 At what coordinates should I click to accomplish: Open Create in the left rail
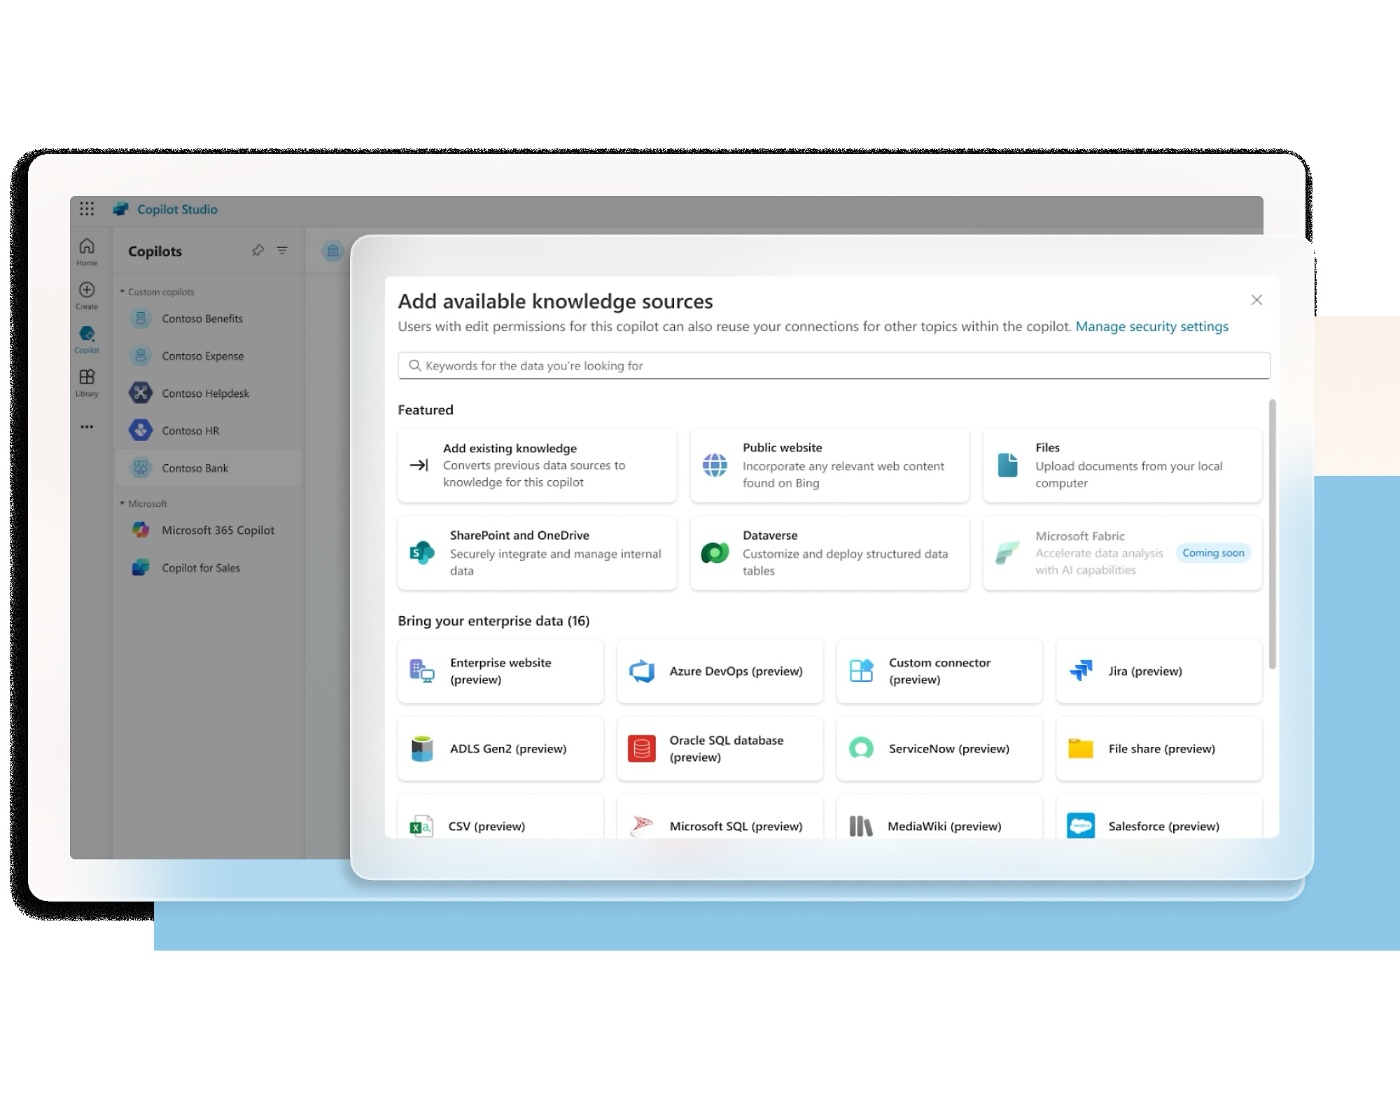pos(87,295)
